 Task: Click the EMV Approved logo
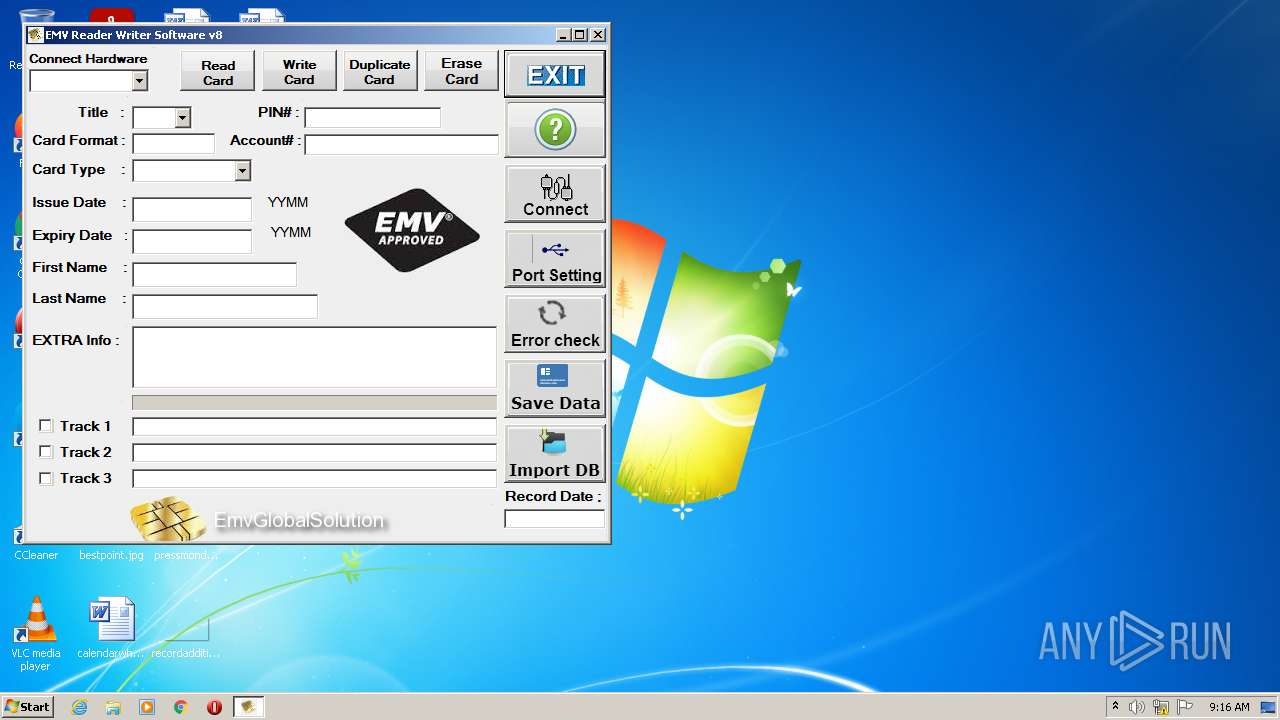tap(412, 230)
